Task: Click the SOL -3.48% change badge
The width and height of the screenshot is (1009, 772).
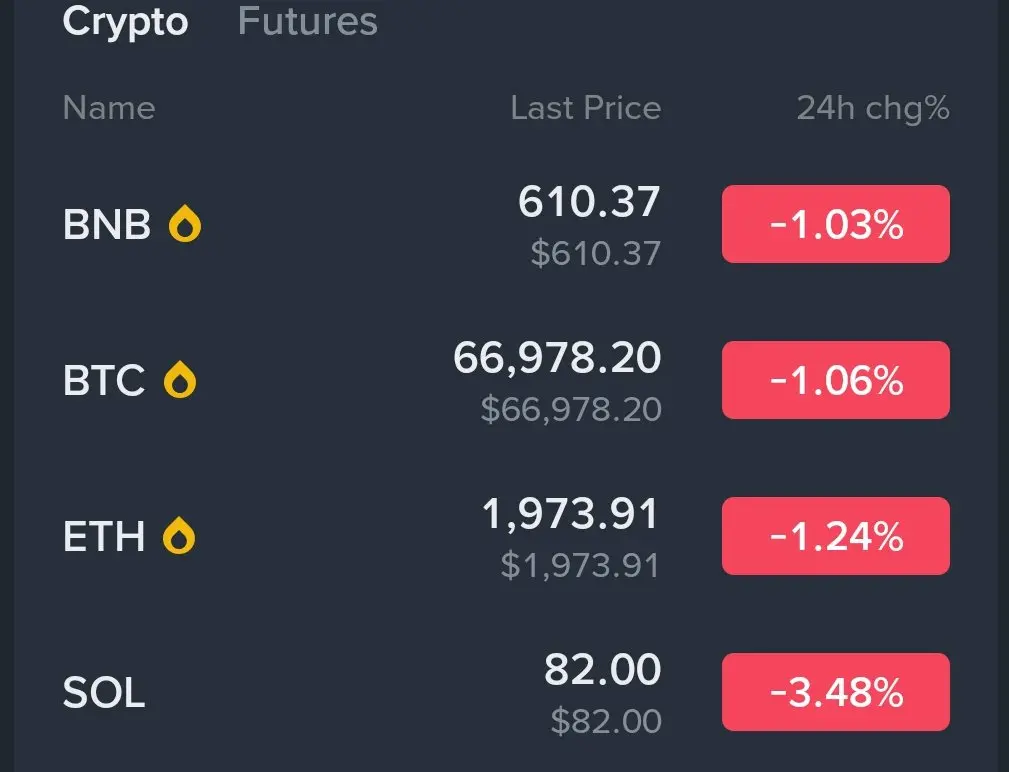Action: coord(835,692)
